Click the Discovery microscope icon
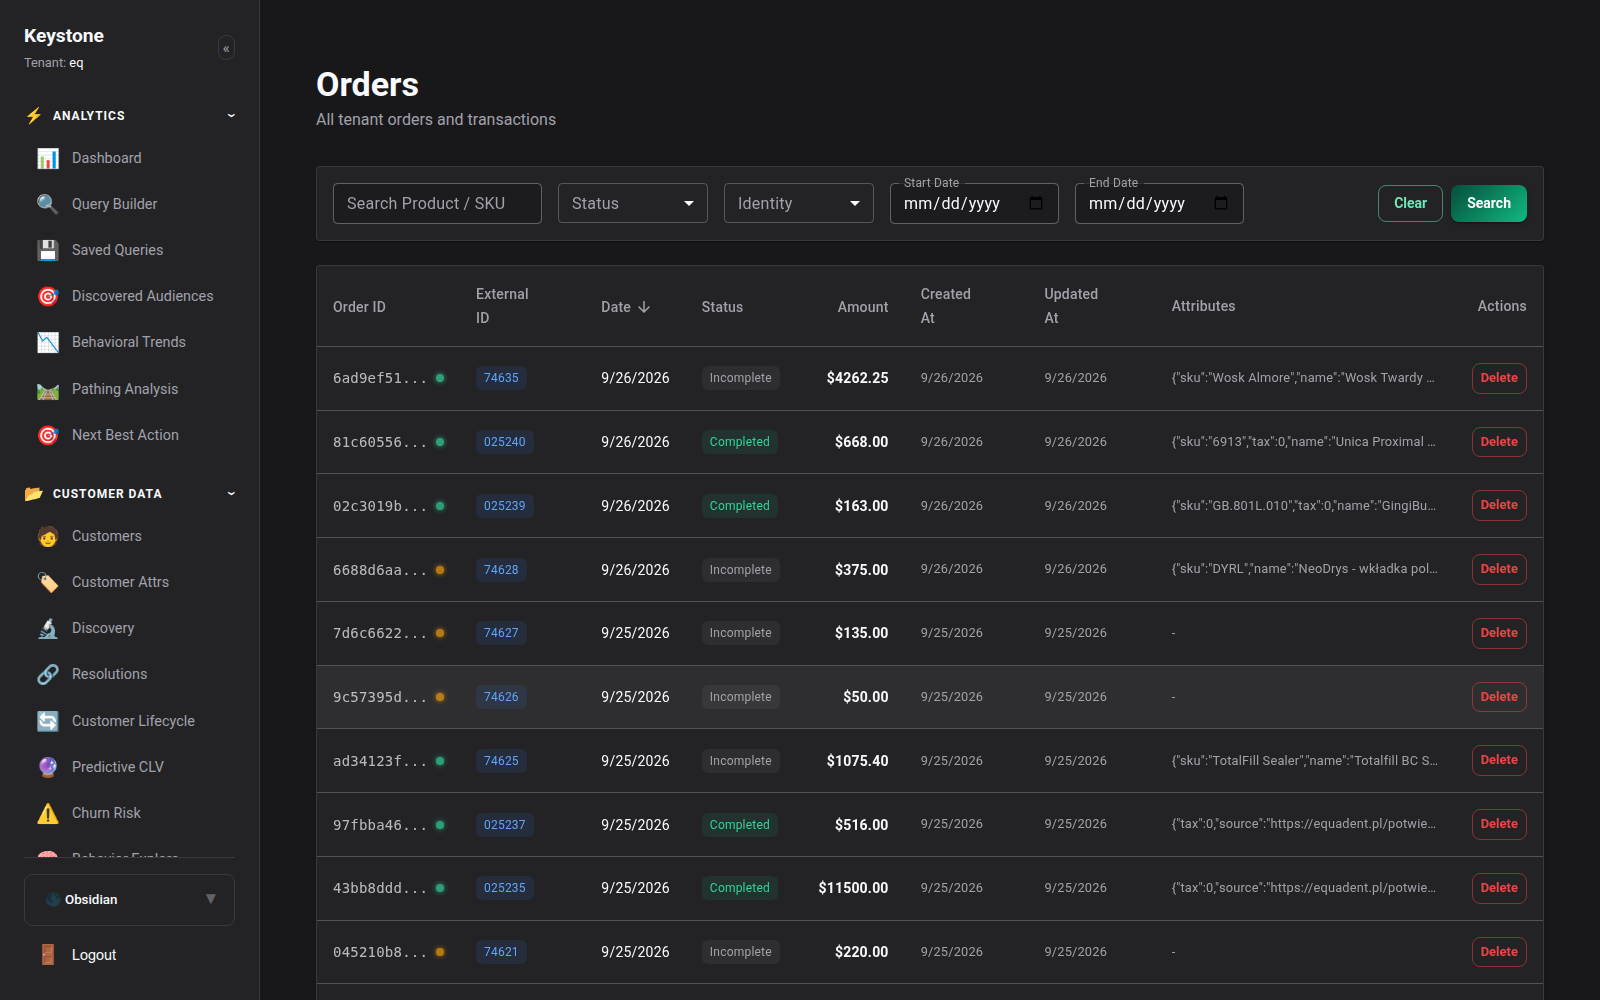1600x1000 pixels. [x=48, y=628]
